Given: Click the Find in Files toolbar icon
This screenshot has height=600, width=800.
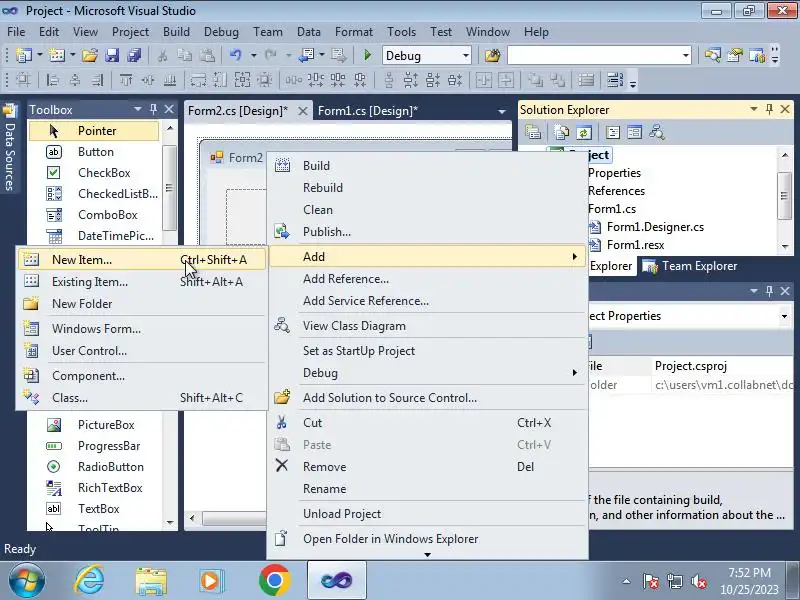Looking at the screenshot, I should point(492,55).
